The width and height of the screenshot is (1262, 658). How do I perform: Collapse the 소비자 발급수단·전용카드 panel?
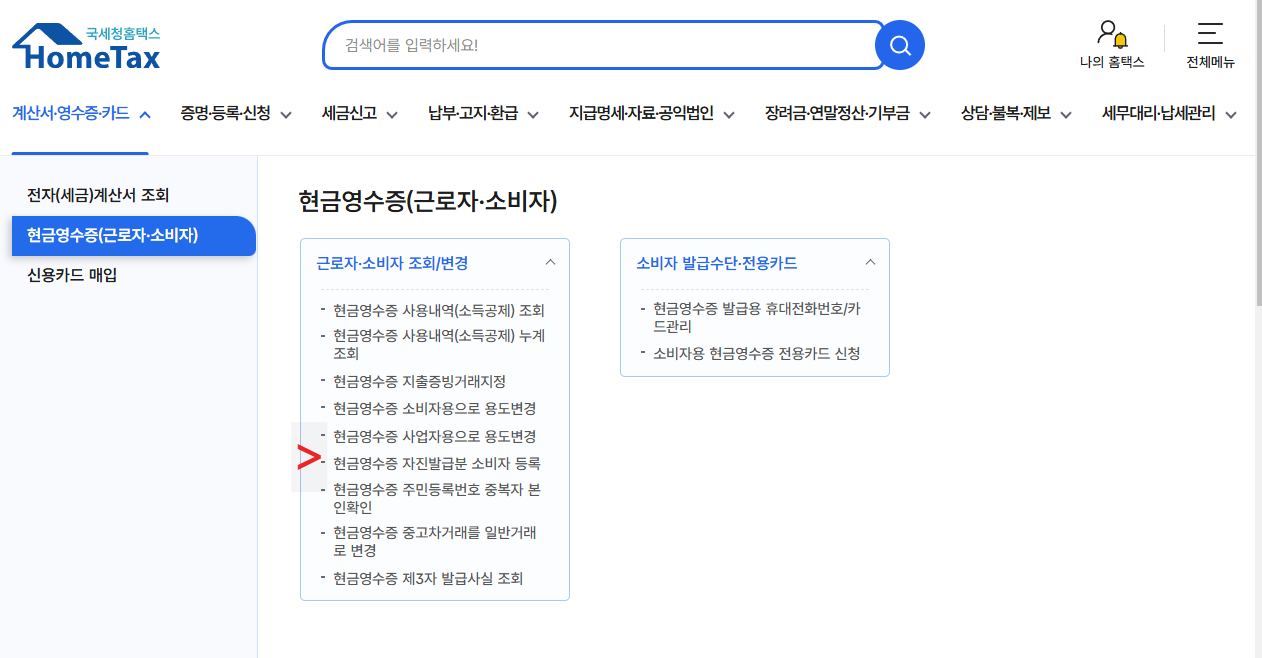(x=870, y=260)
